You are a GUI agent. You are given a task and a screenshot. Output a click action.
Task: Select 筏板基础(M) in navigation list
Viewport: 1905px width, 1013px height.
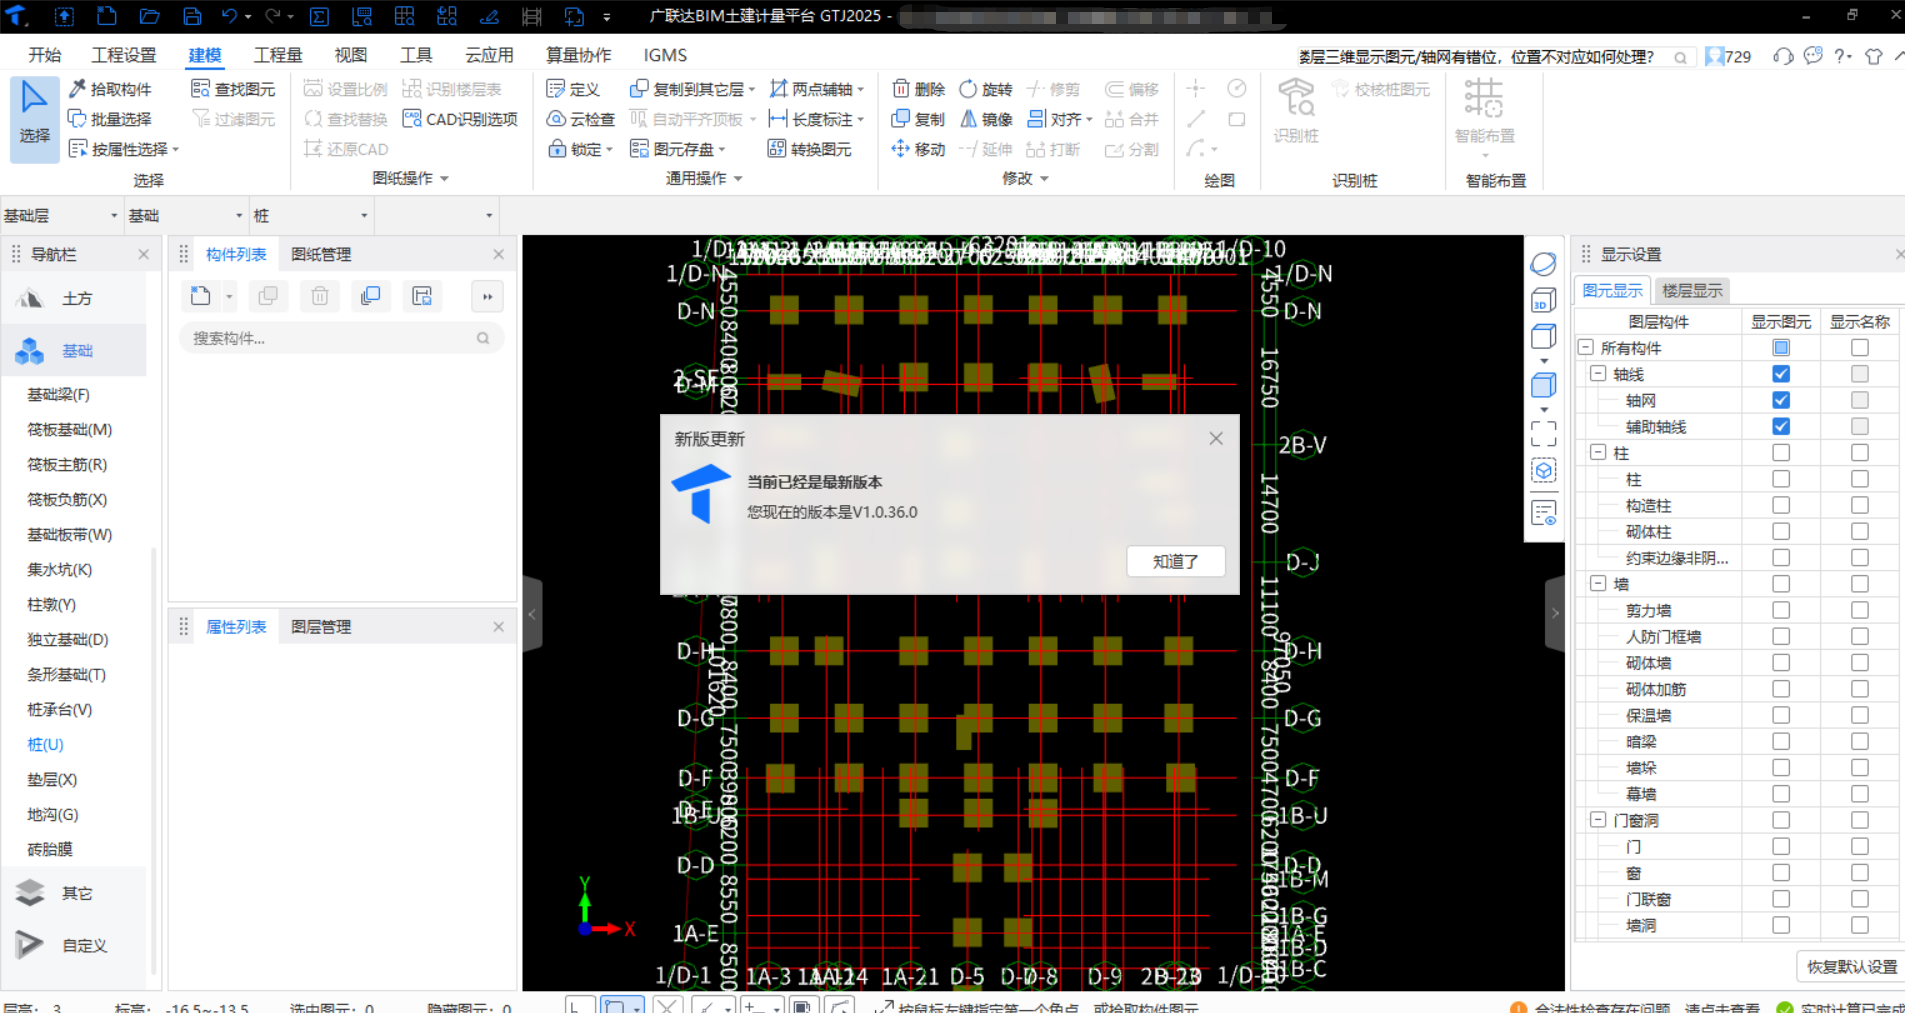click(x=70, y=429)
